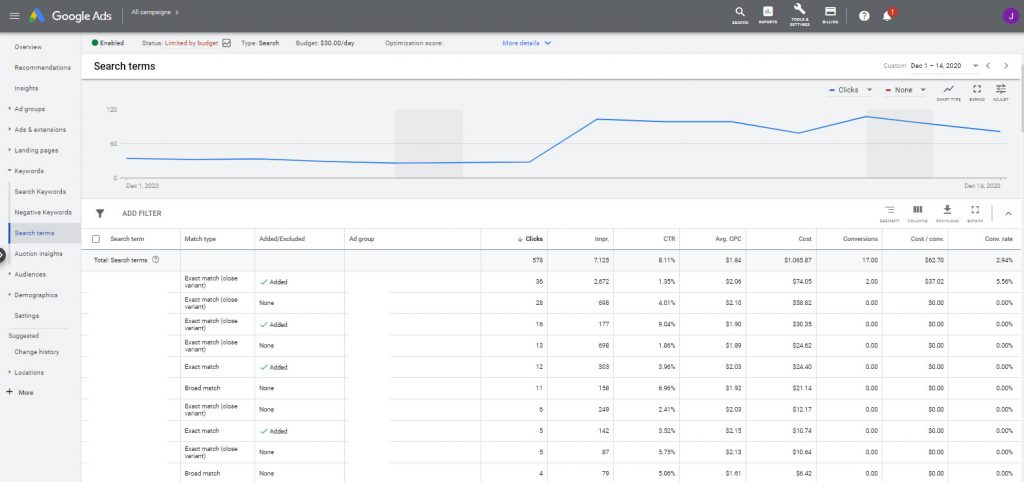1024x482 pixels.
Task: Click the $37.02 cost per conversion cell
Action: point(934,282)
